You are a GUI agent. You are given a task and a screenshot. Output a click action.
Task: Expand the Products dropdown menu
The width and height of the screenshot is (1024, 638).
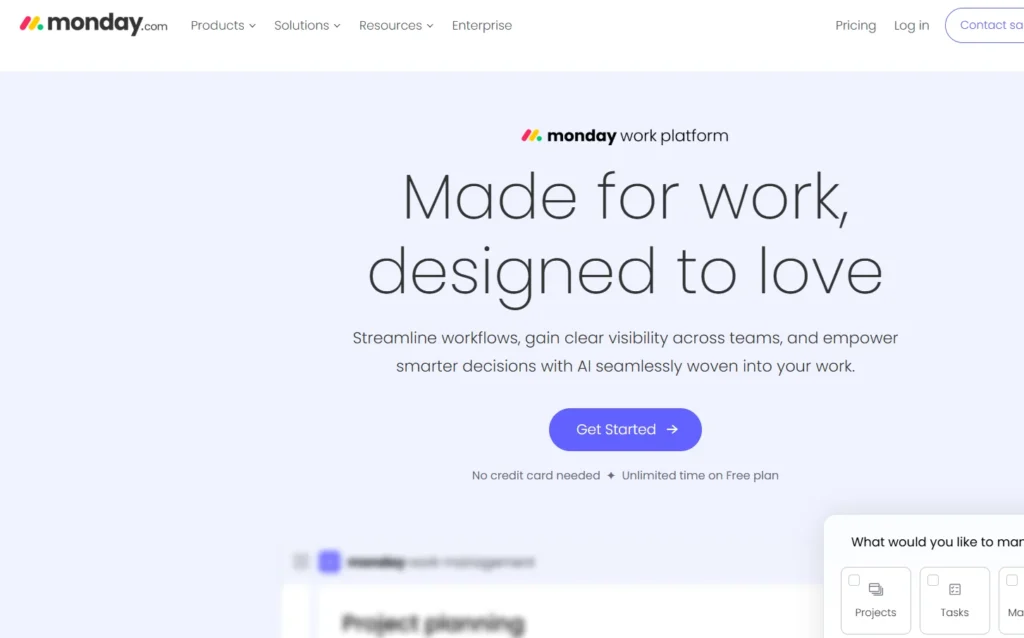tap(223, 26)
